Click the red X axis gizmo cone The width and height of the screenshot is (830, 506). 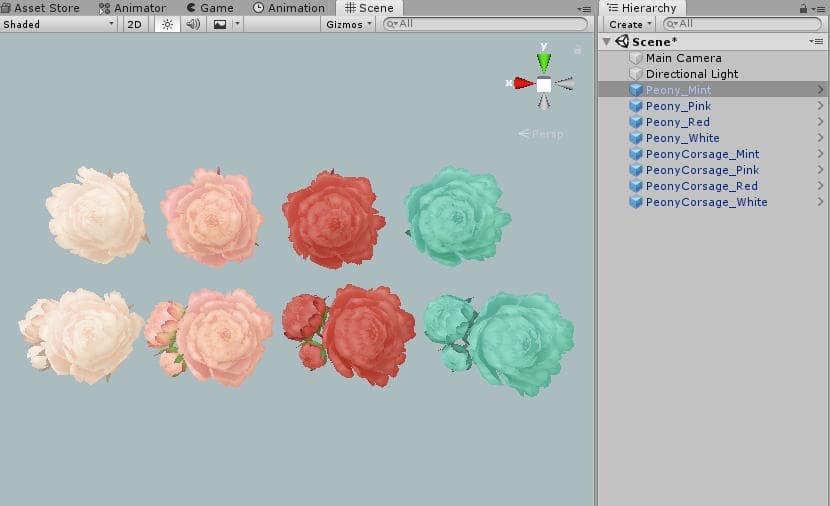click(524, 83)
